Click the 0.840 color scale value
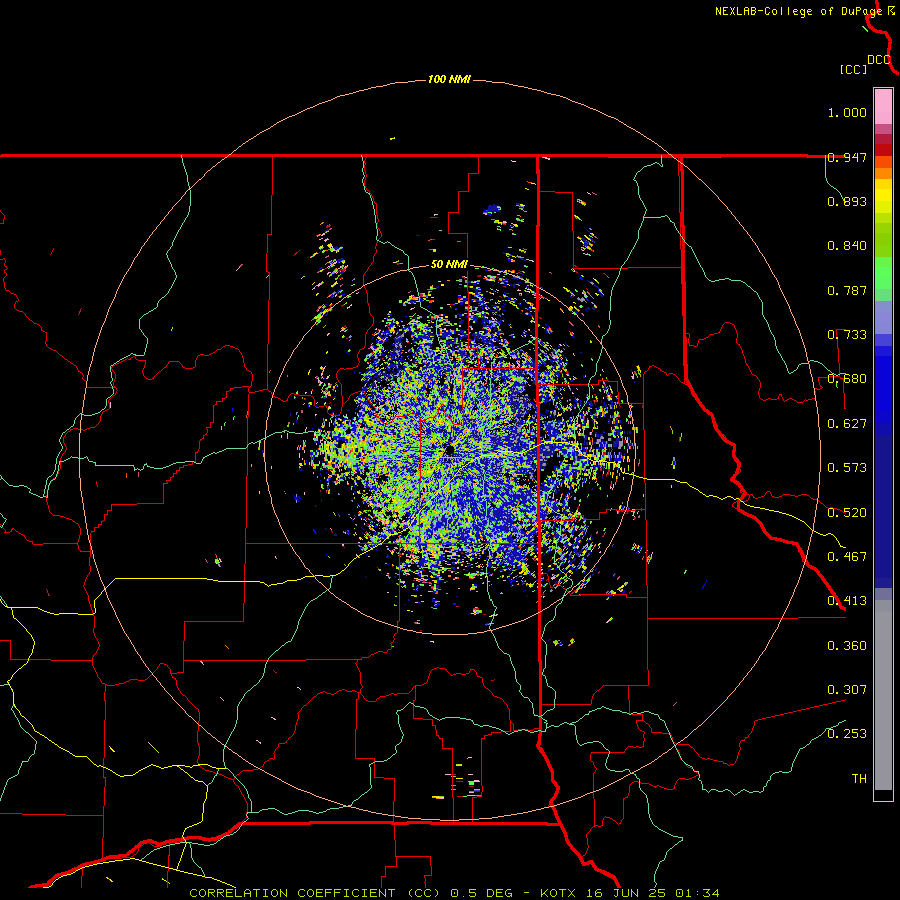The width and height of the screenshot is (900, 900). (847, 246)
